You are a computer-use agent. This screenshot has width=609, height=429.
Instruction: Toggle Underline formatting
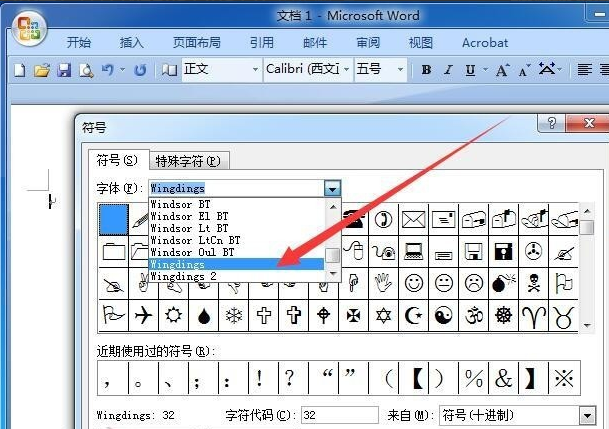(x=470, y=70)
